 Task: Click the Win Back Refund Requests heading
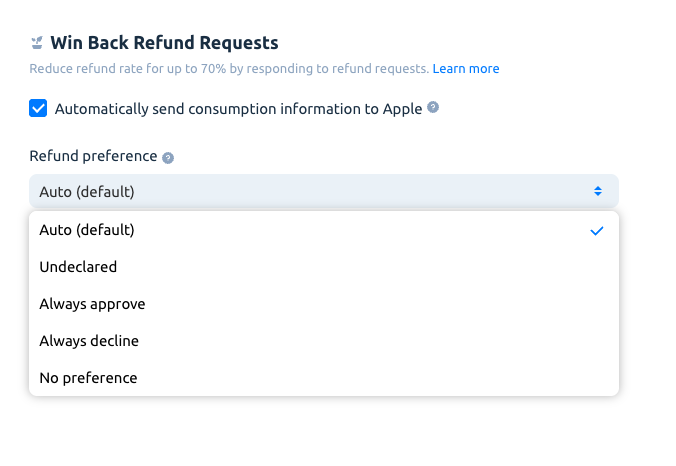point(164,43)
